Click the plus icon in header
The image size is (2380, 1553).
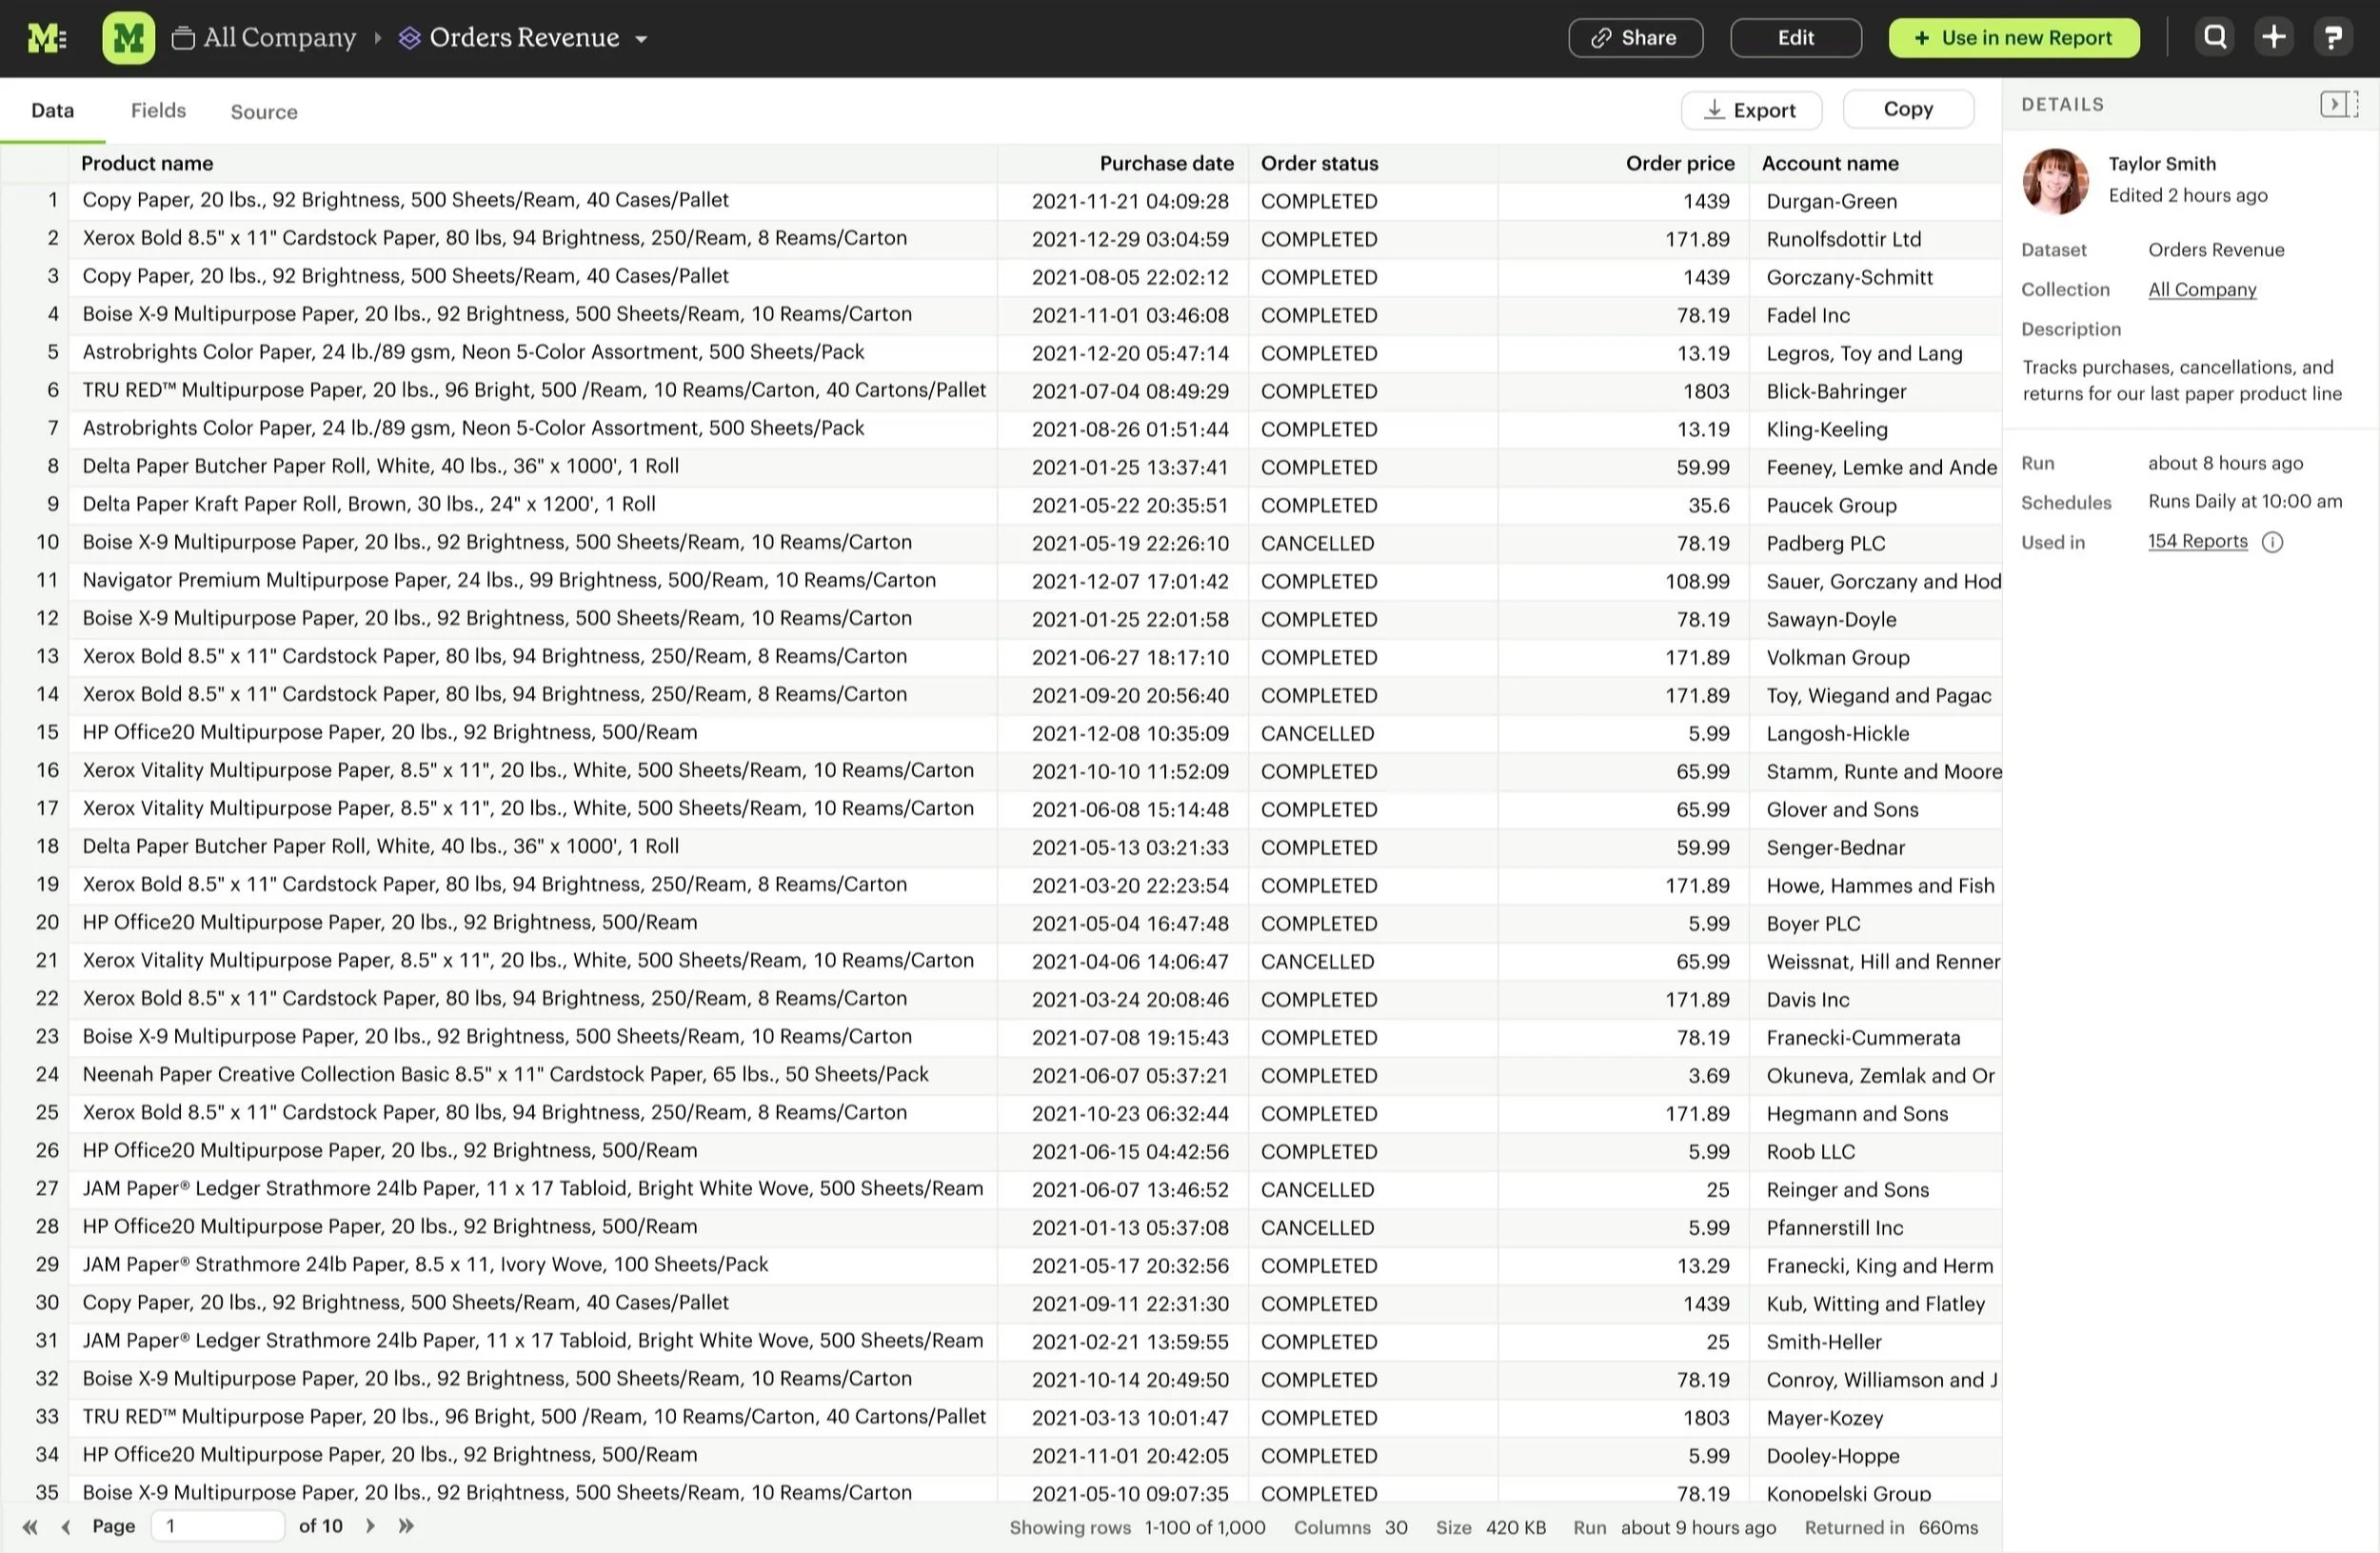point(2274,38)
